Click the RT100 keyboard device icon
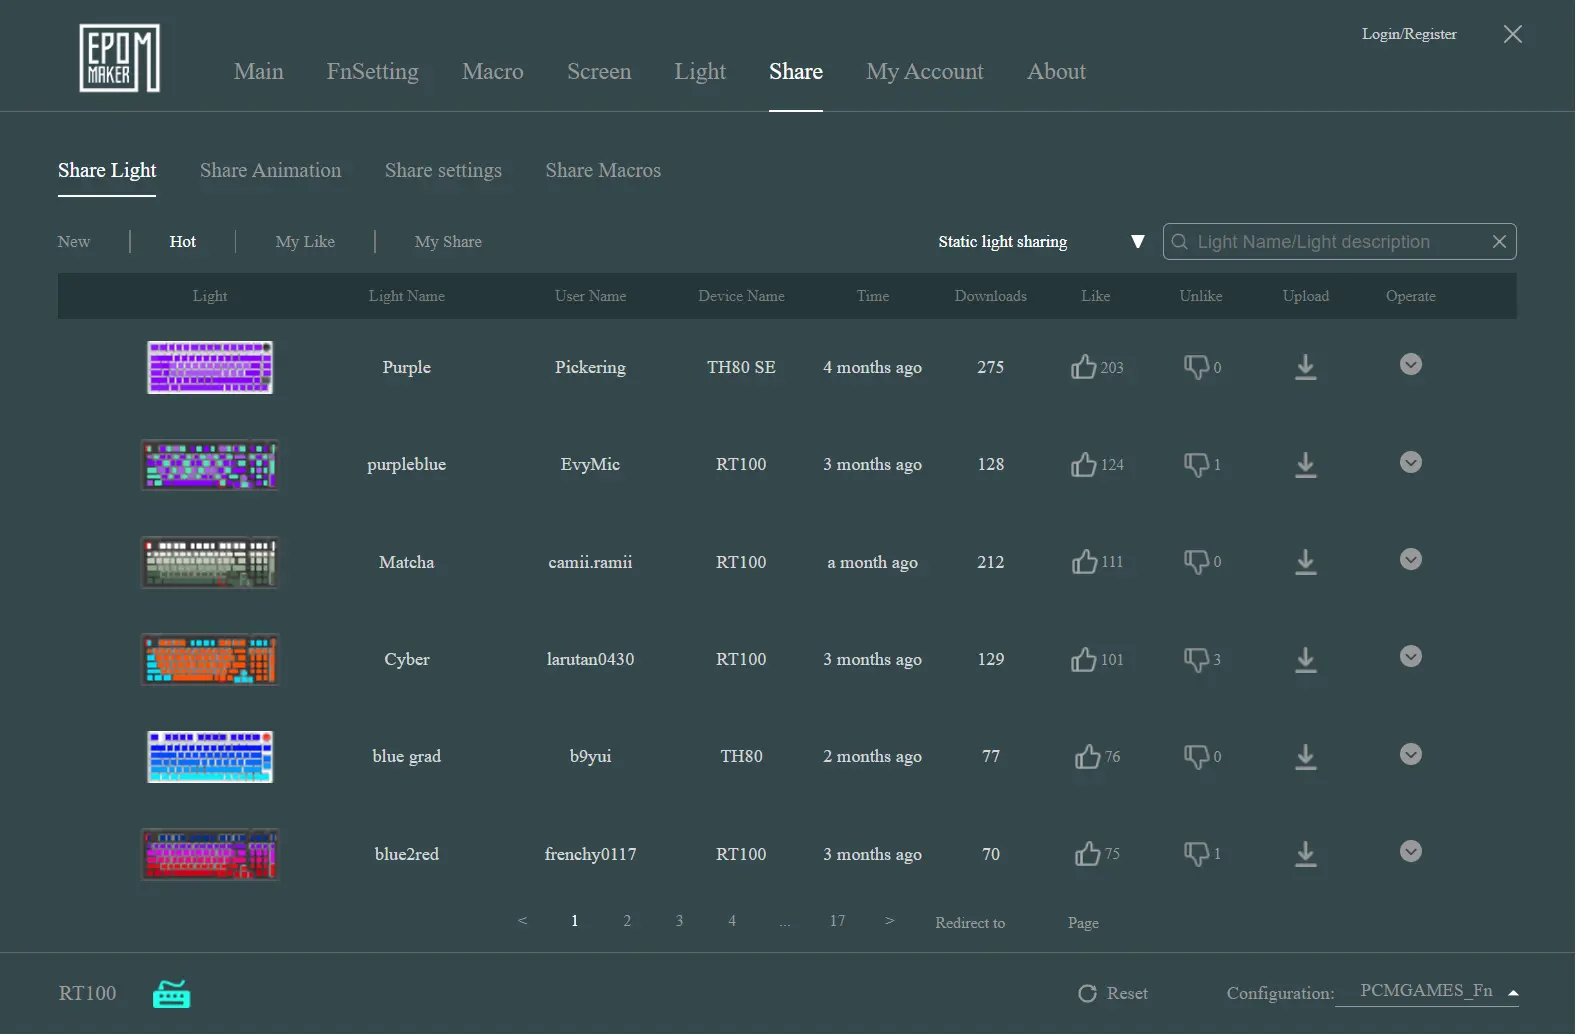The height and width of the screenshot is (1035, 1576). click(x=171, y=994)
